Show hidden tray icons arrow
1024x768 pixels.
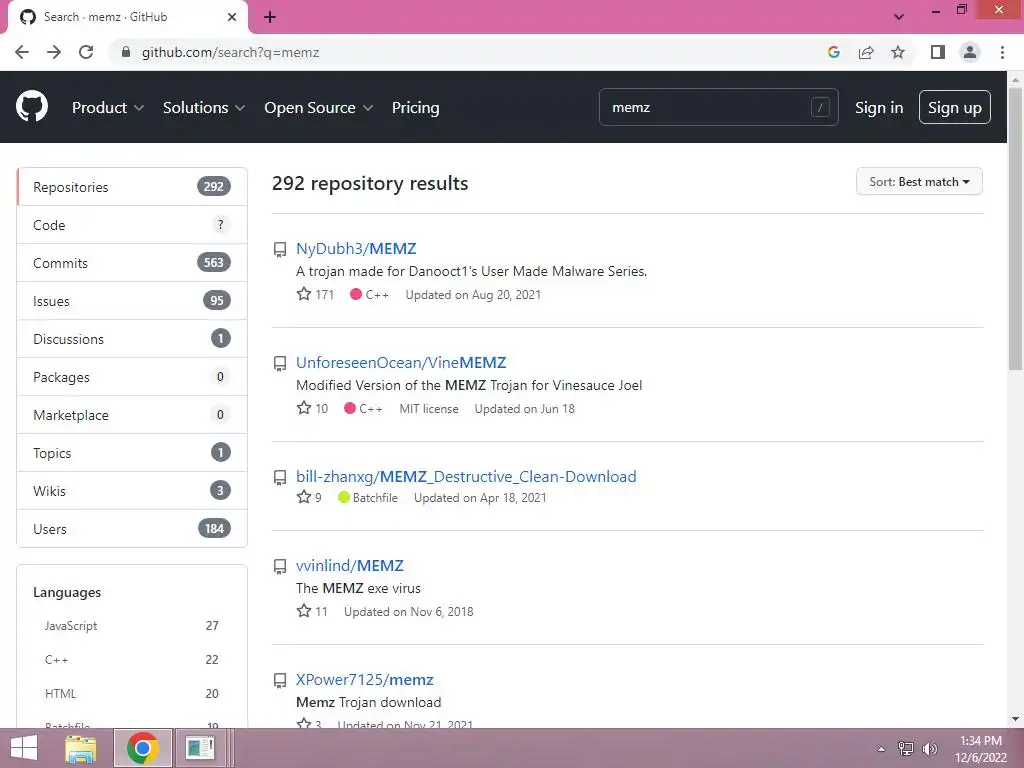click(x=881, y=749)
